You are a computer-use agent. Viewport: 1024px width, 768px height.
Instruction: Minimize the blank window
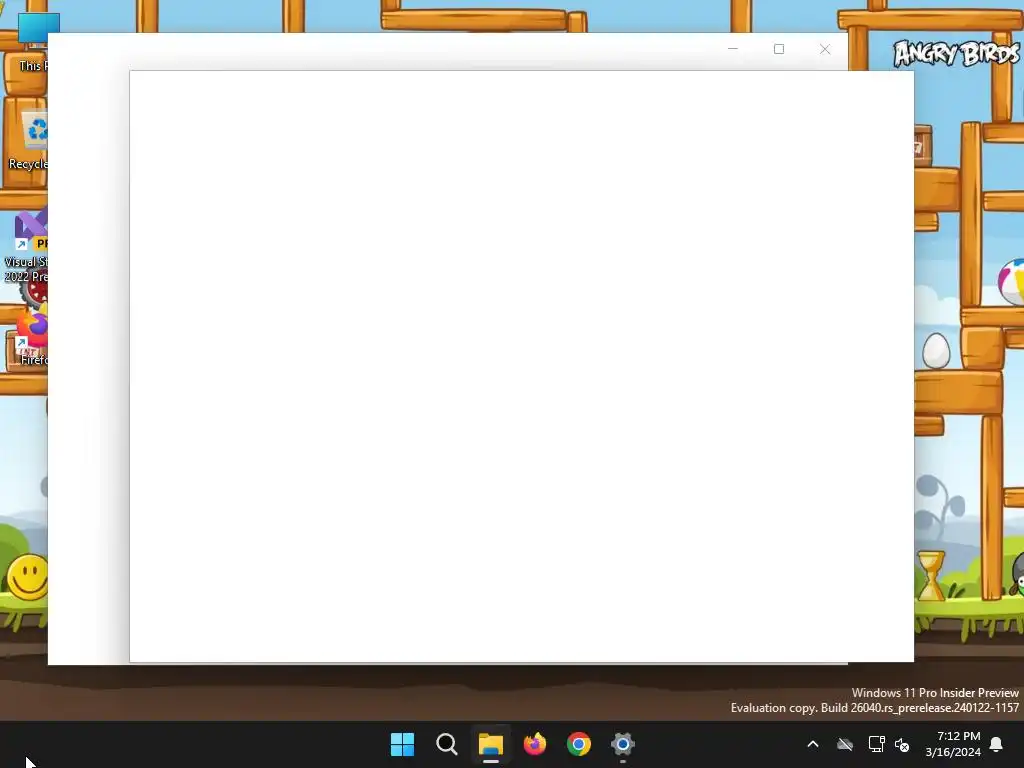tap(733, 49)
